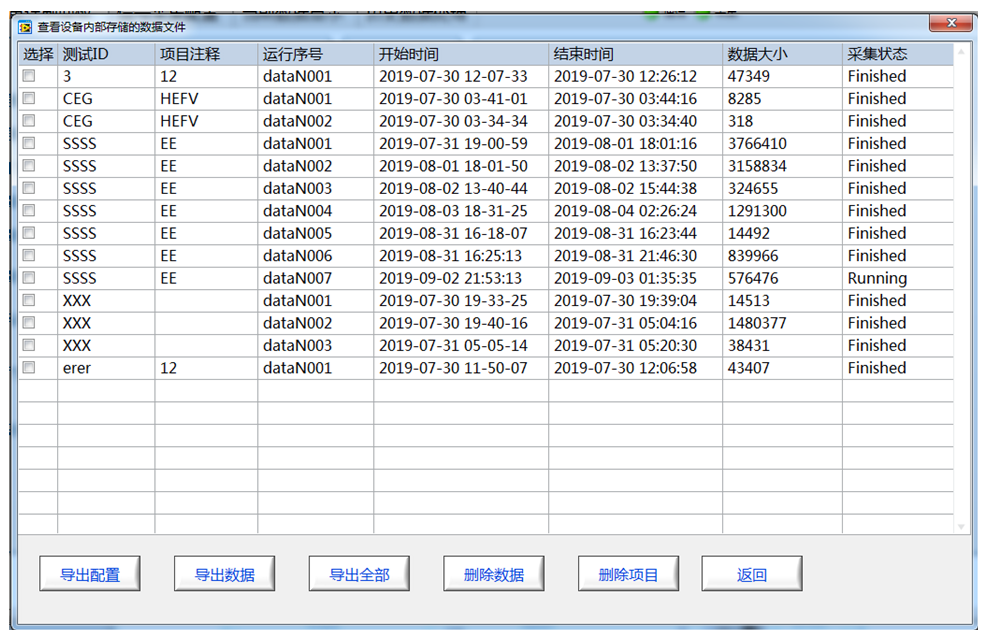Toggle checkbox for the erer row
Image resolution: width=984 pixels, height=640 pixels.
click(29, 368)
